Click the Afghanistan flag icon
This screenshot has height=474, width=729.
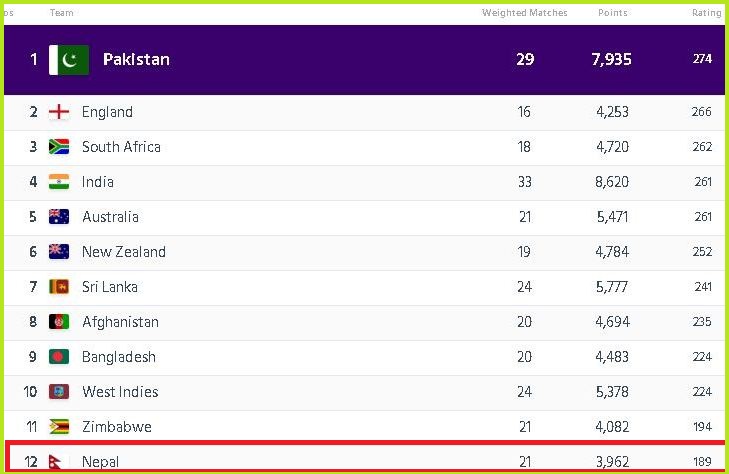tap(59, 322)
